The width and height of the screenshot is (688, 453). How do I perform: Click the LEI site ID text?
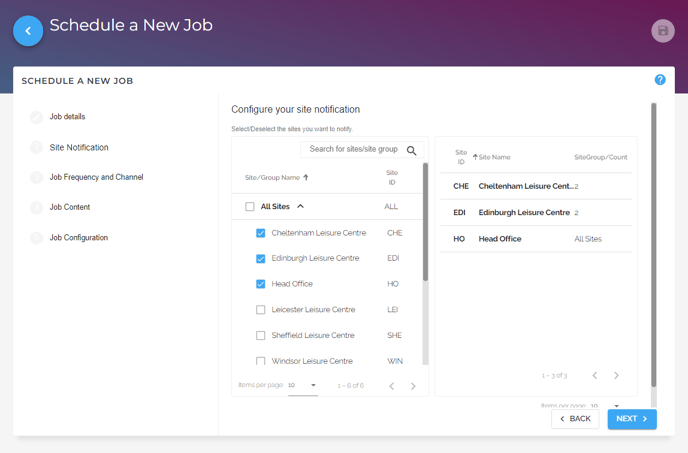tap(392, 309)
